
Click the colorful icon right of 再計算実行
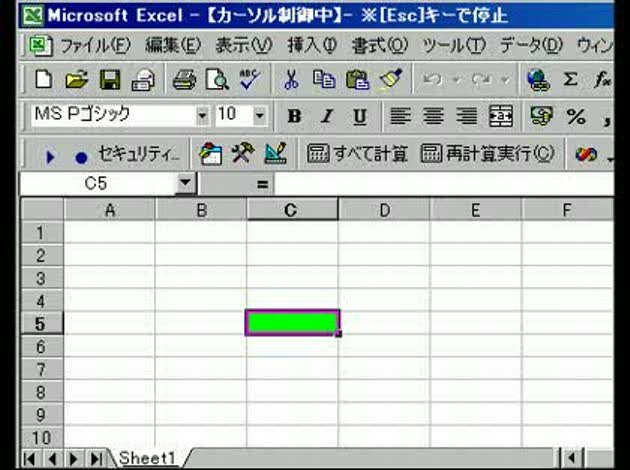point(586,154)
